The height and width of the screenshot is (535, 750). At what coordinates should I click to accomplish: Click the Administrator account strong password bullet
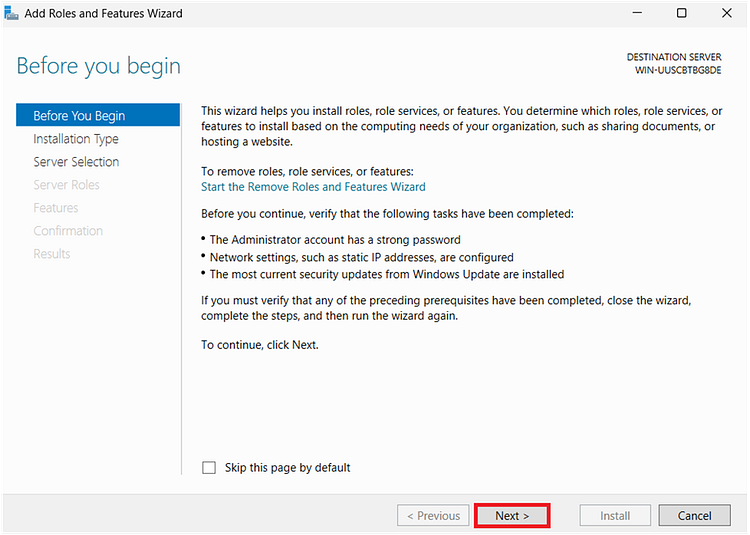335,240
